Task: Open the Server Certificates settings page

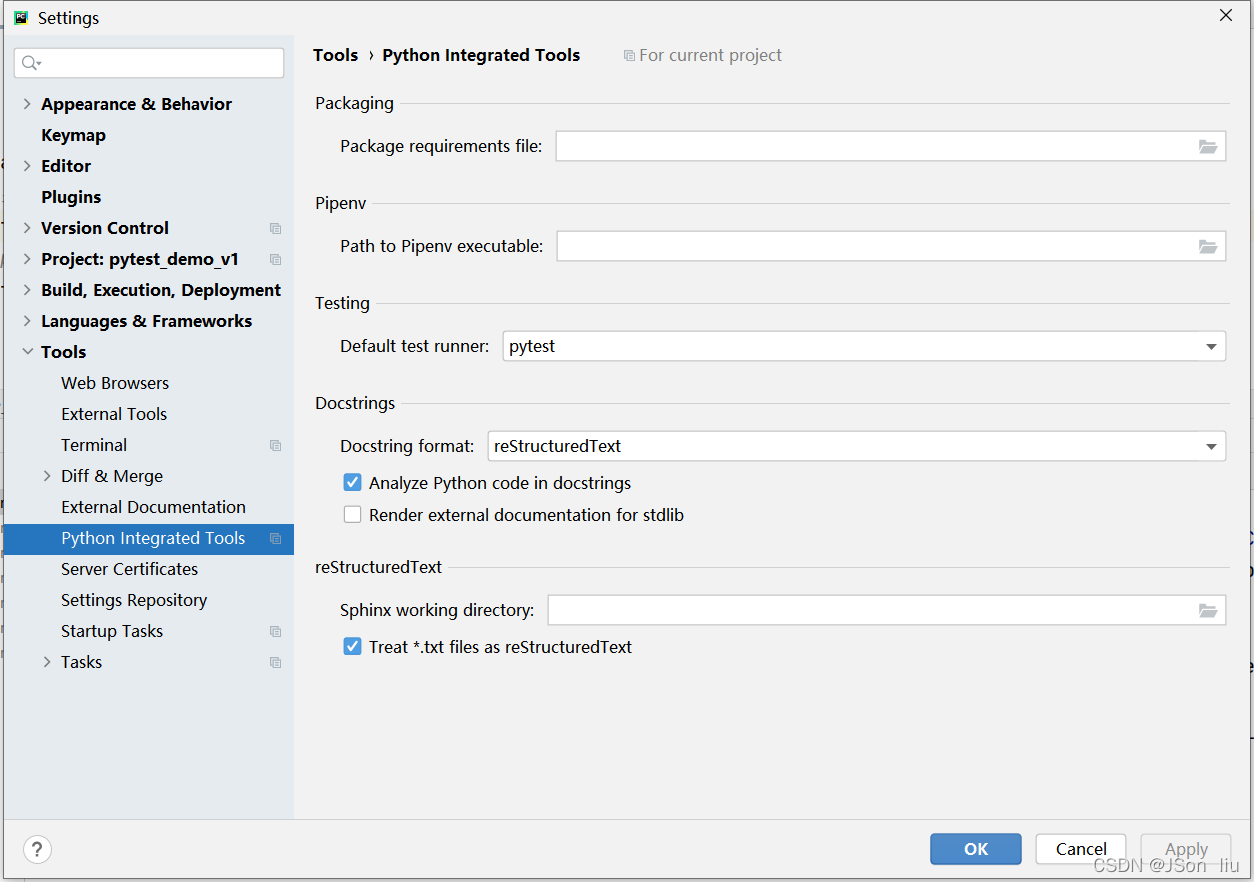Action: [x=129, y=569]
